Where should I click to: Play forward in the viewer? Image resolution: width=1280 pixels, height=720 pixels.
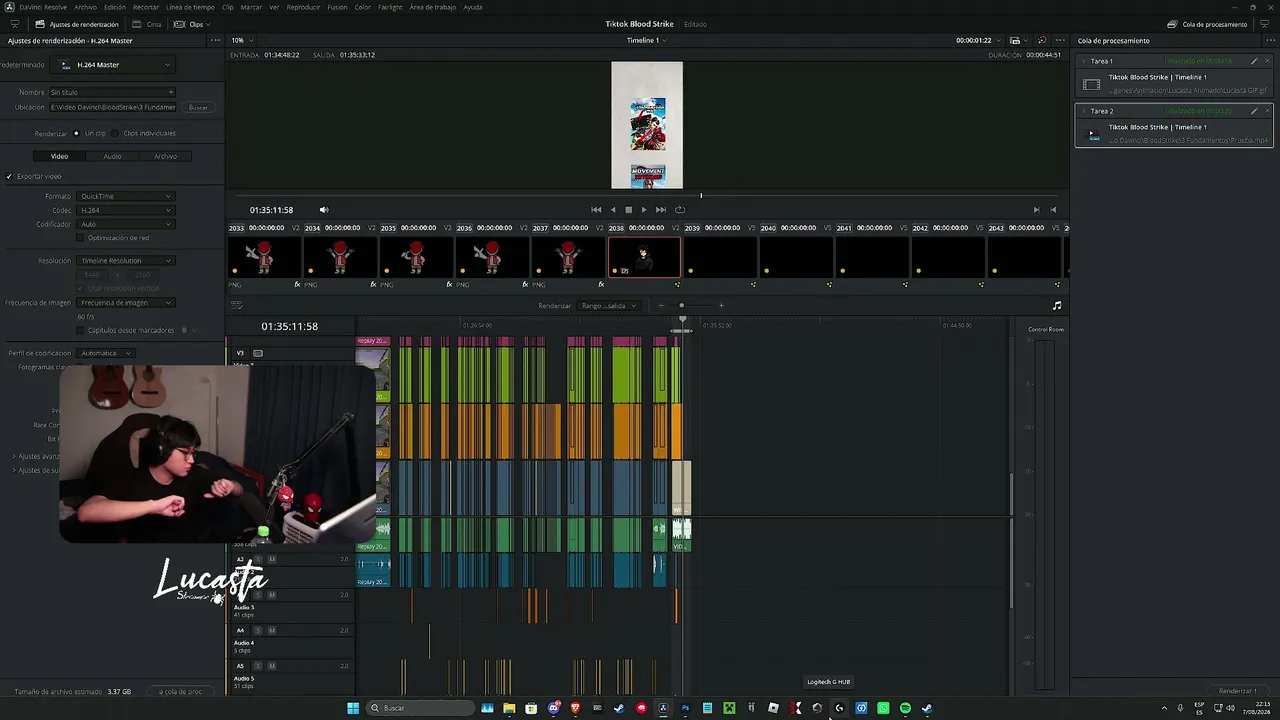pyautogui.click(x=644, y=210)
